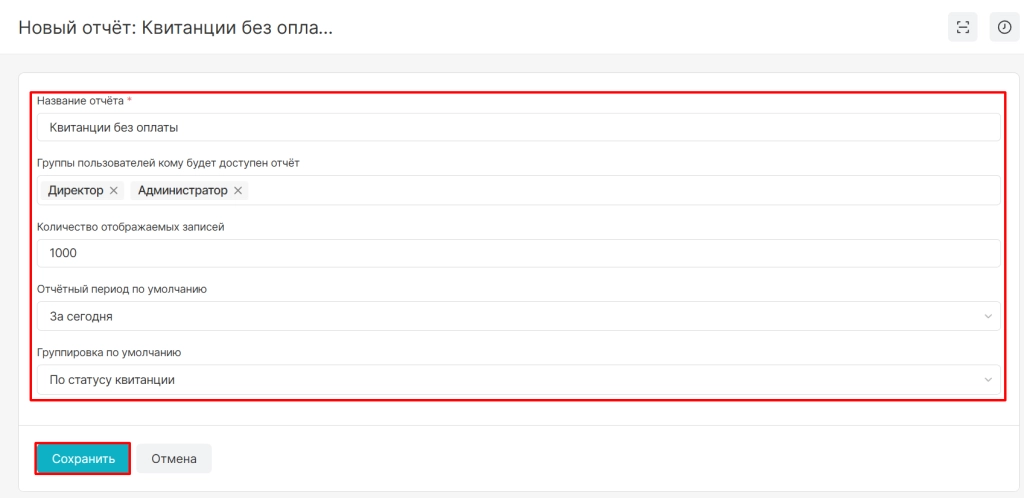Click empty area of user groups field
This screenshot has height=498, width=1024.
[x=620, y=191]
